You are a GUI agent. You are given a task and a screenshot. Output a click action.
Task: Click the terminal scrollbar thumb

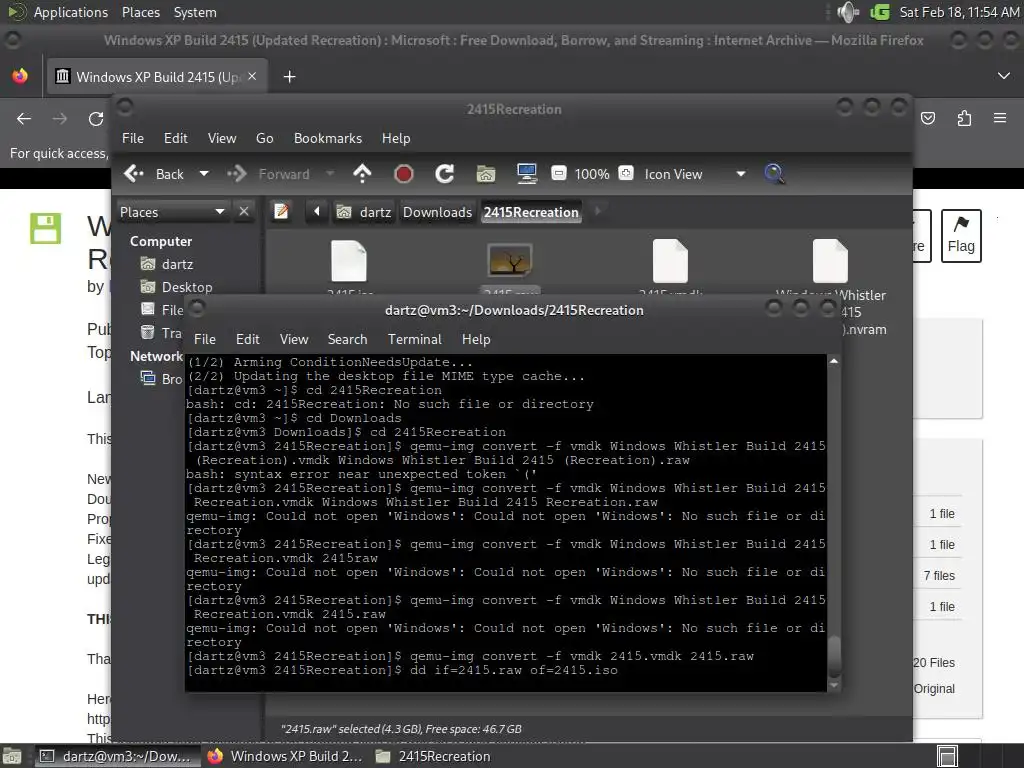[834, 656]
